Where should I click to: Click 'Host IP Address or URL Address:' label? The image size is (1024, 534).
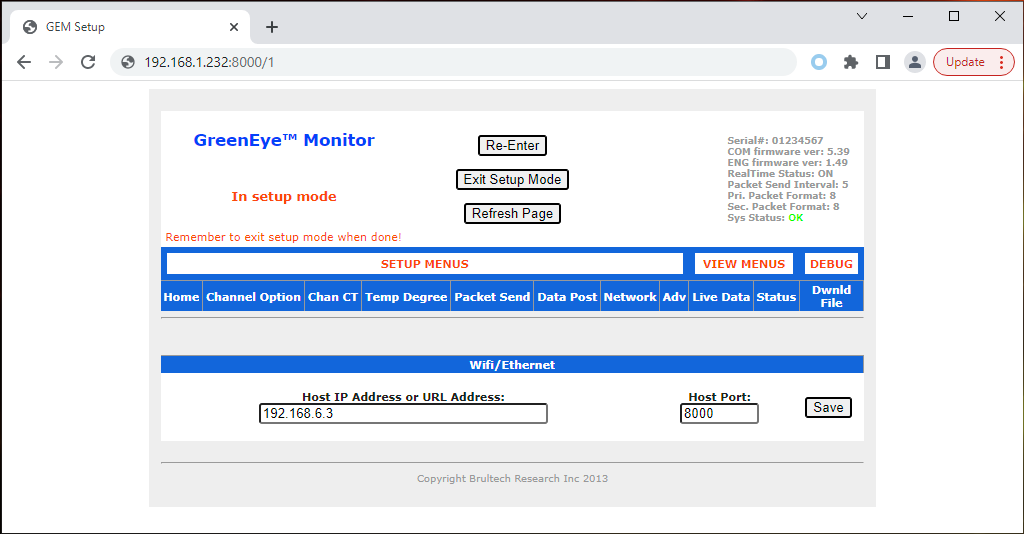click(x=403, y=397)
